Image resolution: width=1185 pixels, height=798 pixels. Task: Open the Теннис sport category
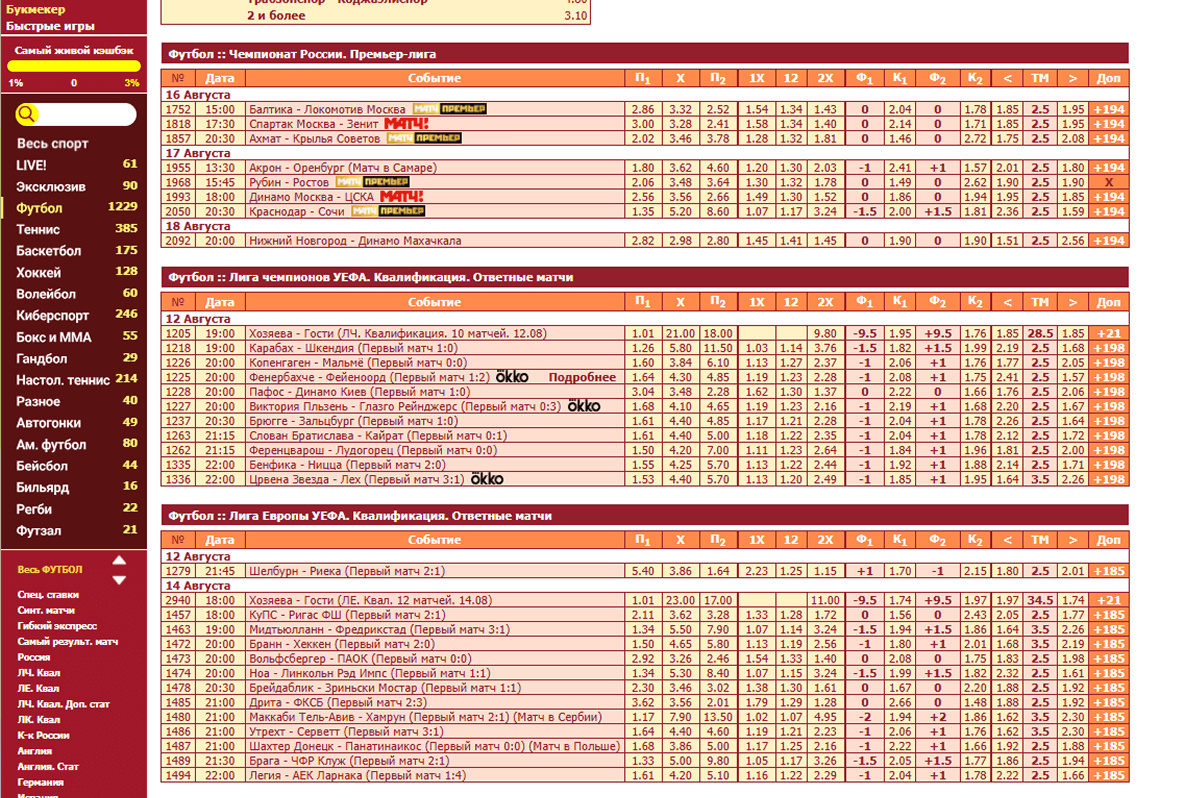point(38,230)
